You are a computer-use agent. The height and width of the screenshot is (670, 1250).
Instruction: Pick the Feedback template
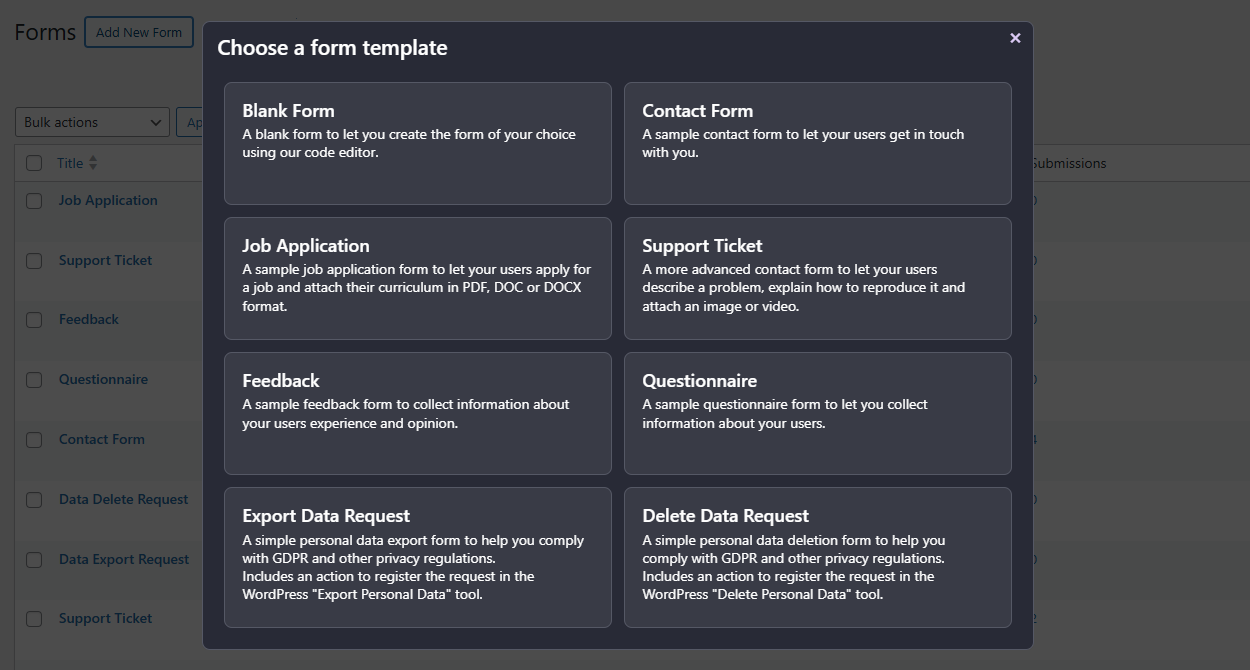[x=417, y=413]
